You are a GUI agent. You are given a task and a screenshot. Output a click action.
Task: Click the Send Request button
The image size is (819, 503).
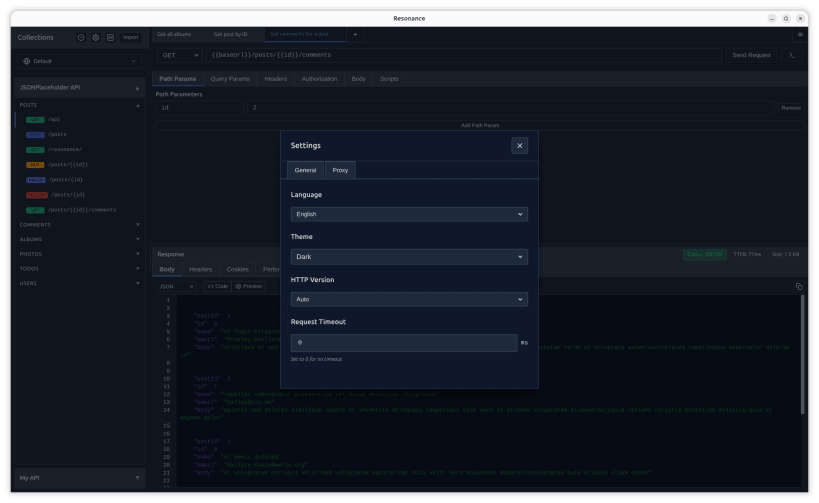751,55
